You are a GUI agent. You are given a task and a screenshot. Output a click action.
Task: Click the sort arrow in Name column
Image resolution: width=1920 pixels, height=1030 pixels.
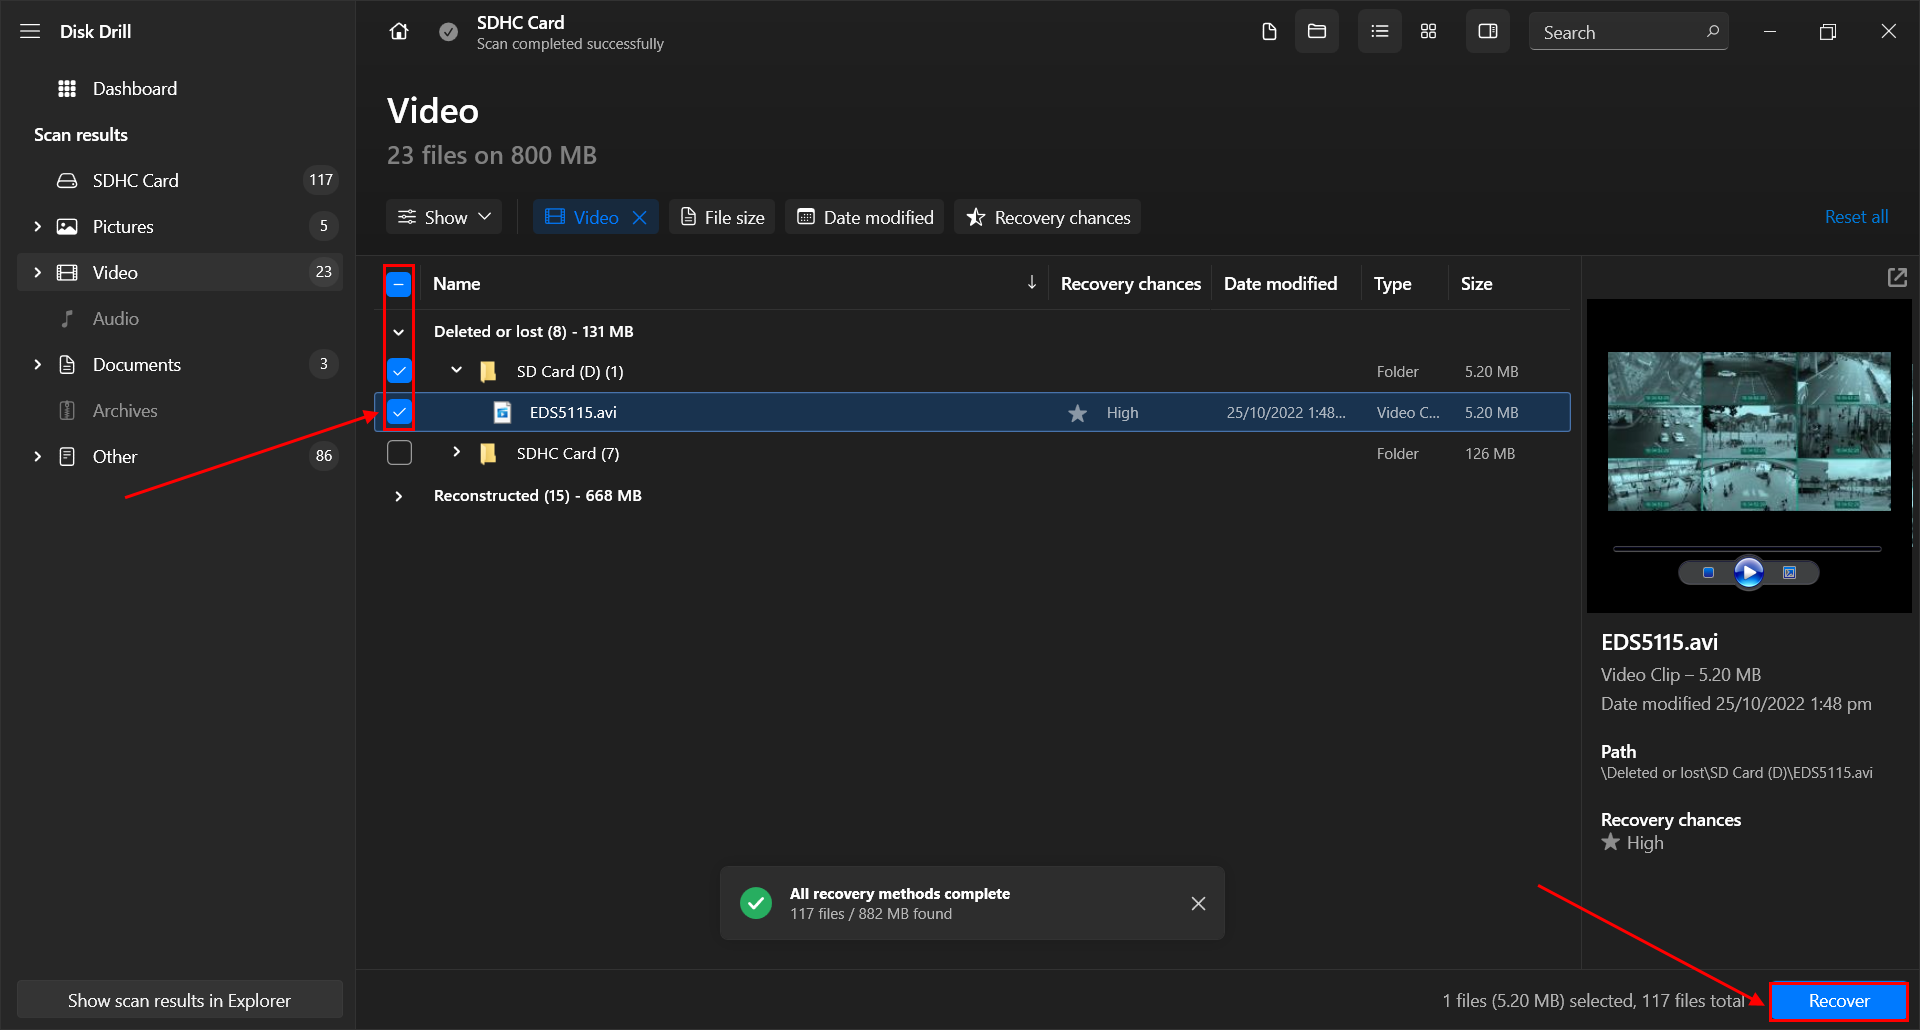coord(1032,283)
